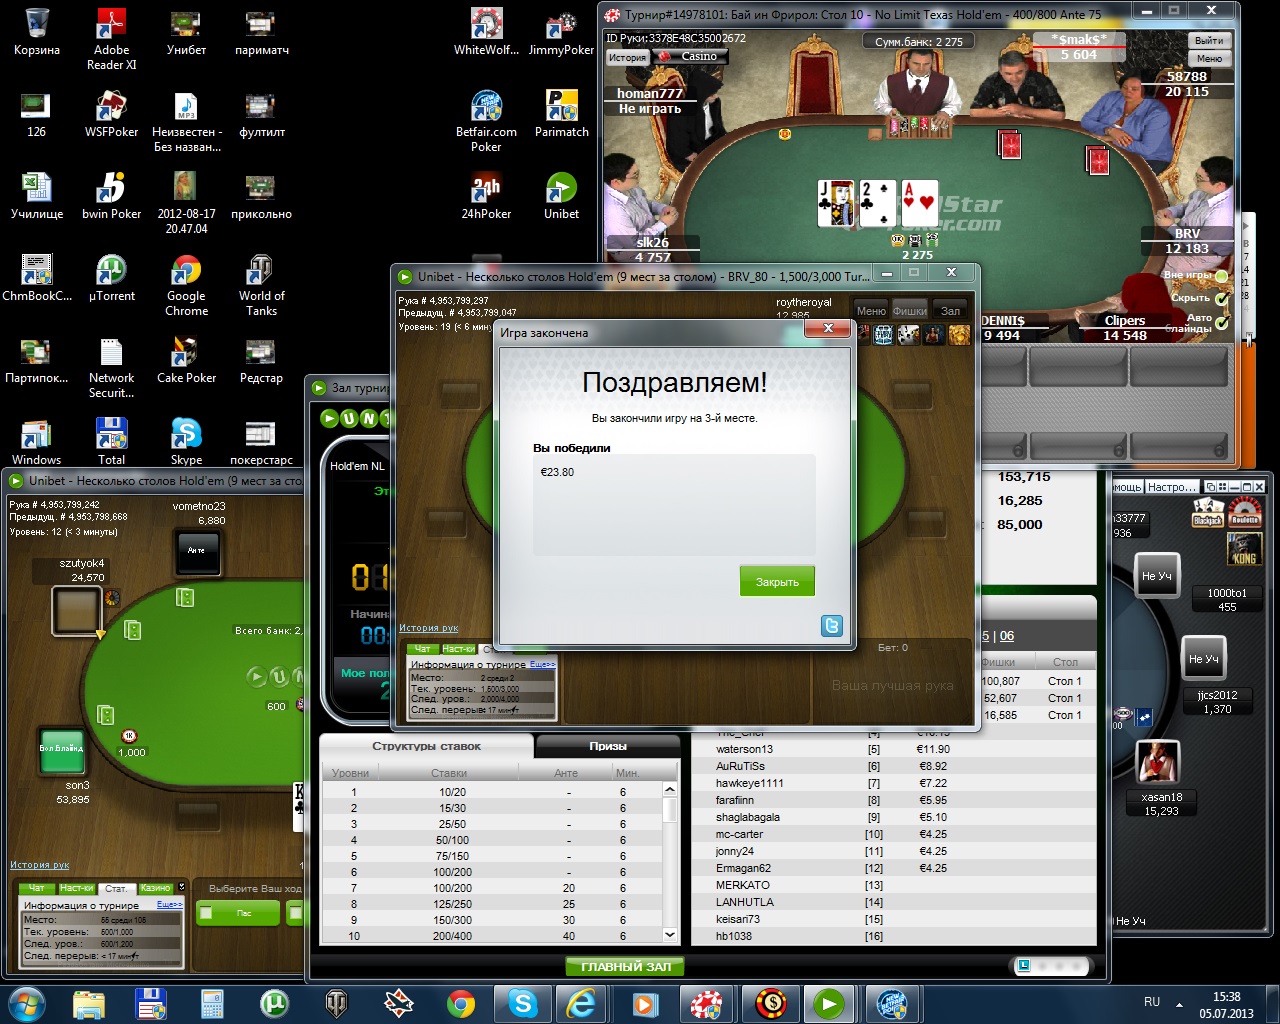
Task: Click the Twitter share icon in the dialog
Action: (x=831, y=626)
